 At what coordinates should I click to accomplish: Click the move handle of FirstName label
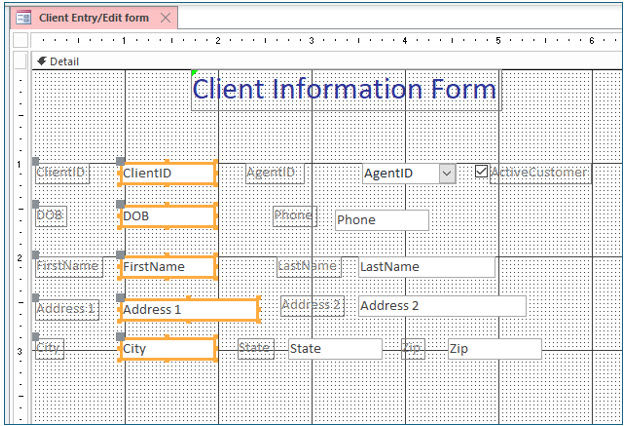click(x=36, y=255)
